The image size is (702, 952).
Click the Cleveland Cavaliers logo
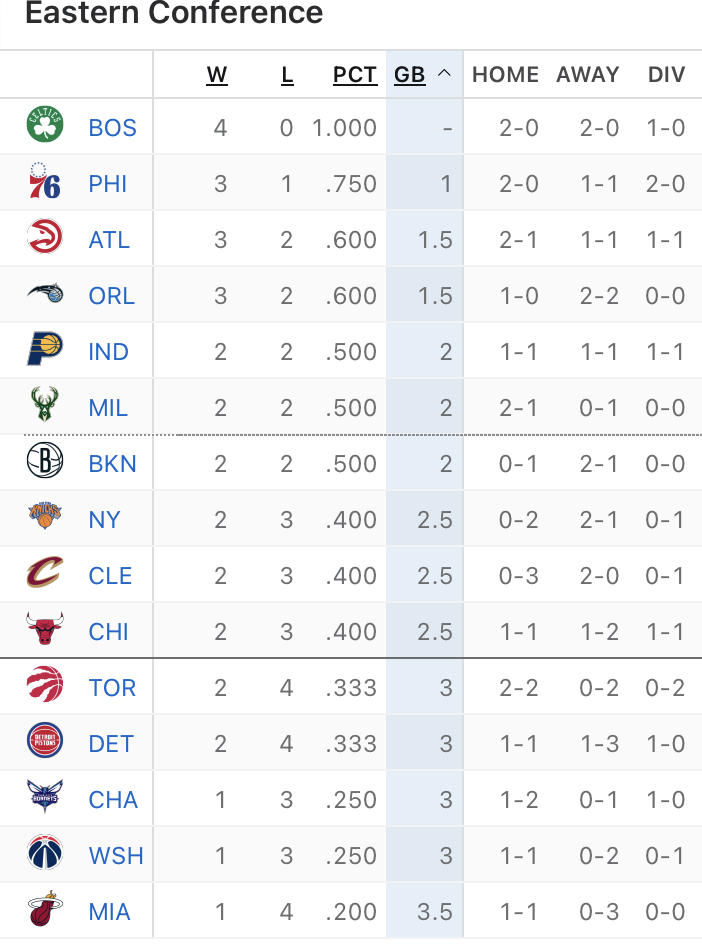click(45, 575)
